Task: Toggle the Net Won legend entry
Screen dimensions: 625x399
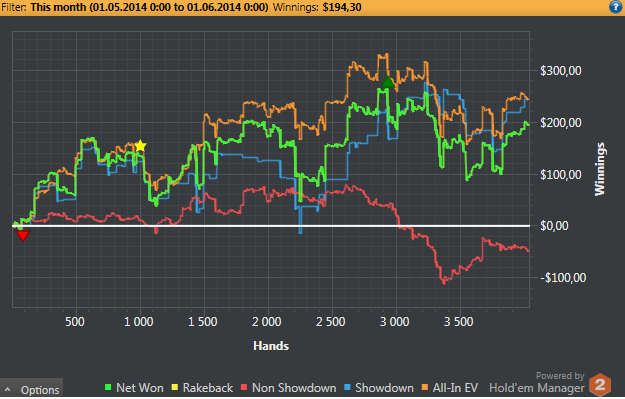Action: pyautogui.click(x=134, y=388)
